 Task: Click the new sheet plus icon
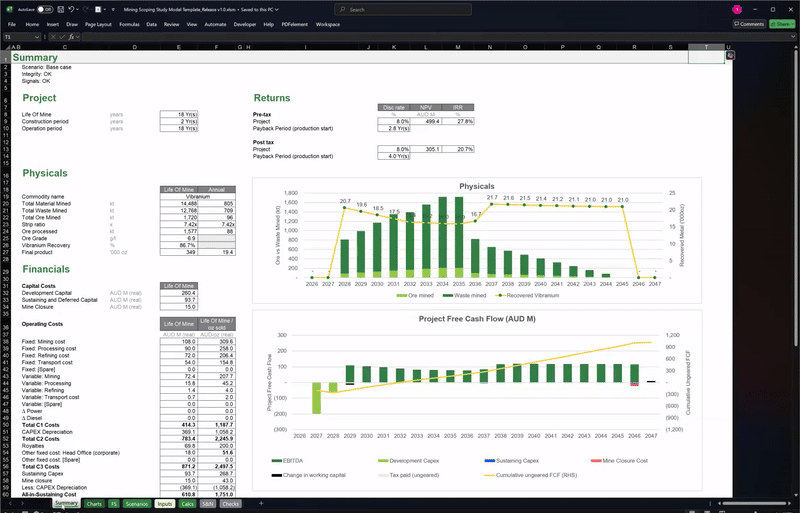tap(261, 503)
